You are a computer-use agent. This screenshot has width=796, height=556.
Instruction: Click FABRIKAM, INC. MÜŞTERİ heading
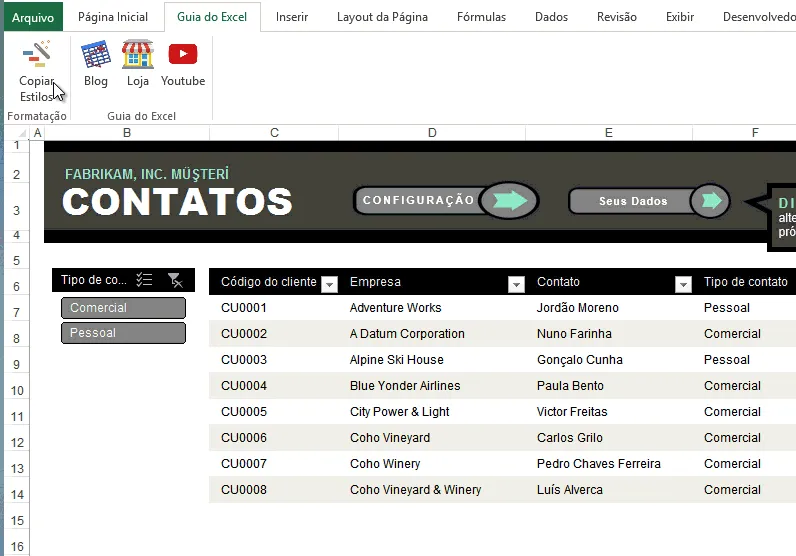coord(147,174)
